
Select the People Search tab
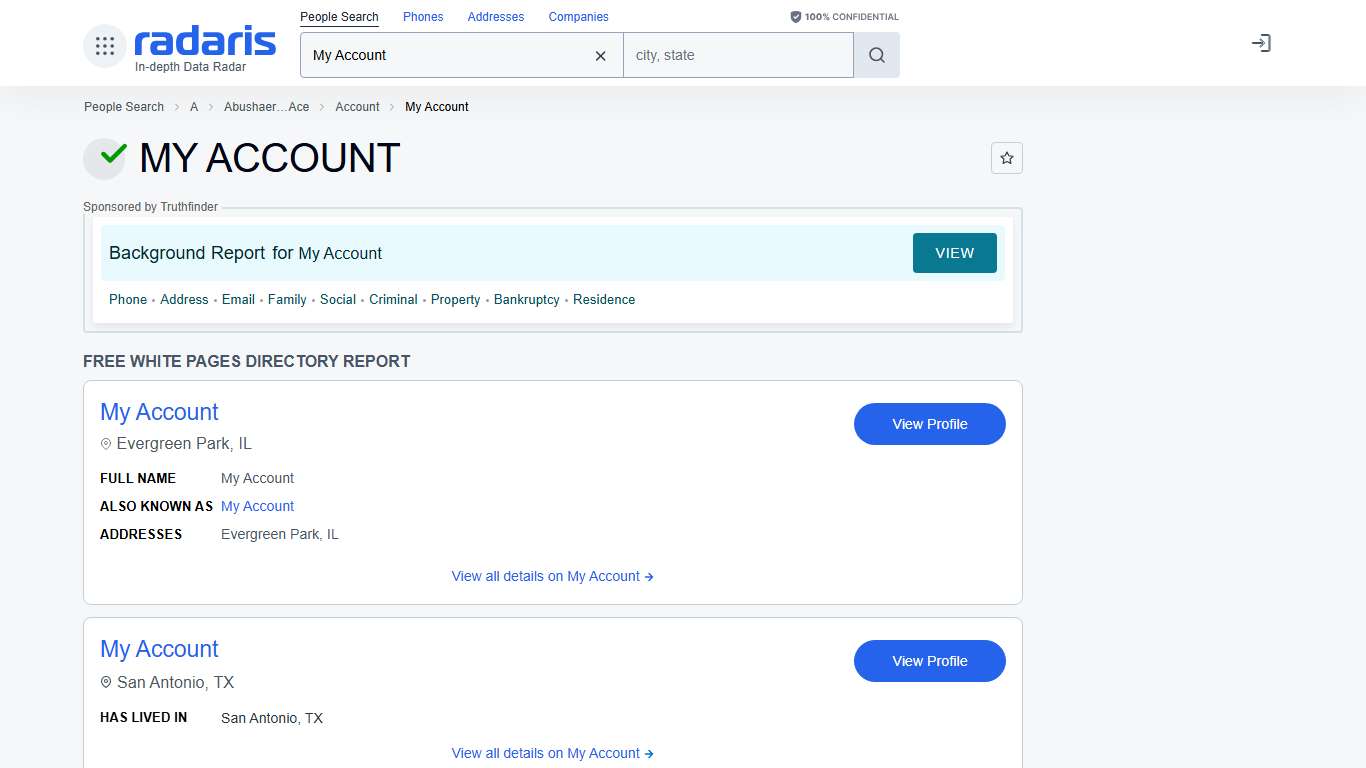(x=339, y=16)
